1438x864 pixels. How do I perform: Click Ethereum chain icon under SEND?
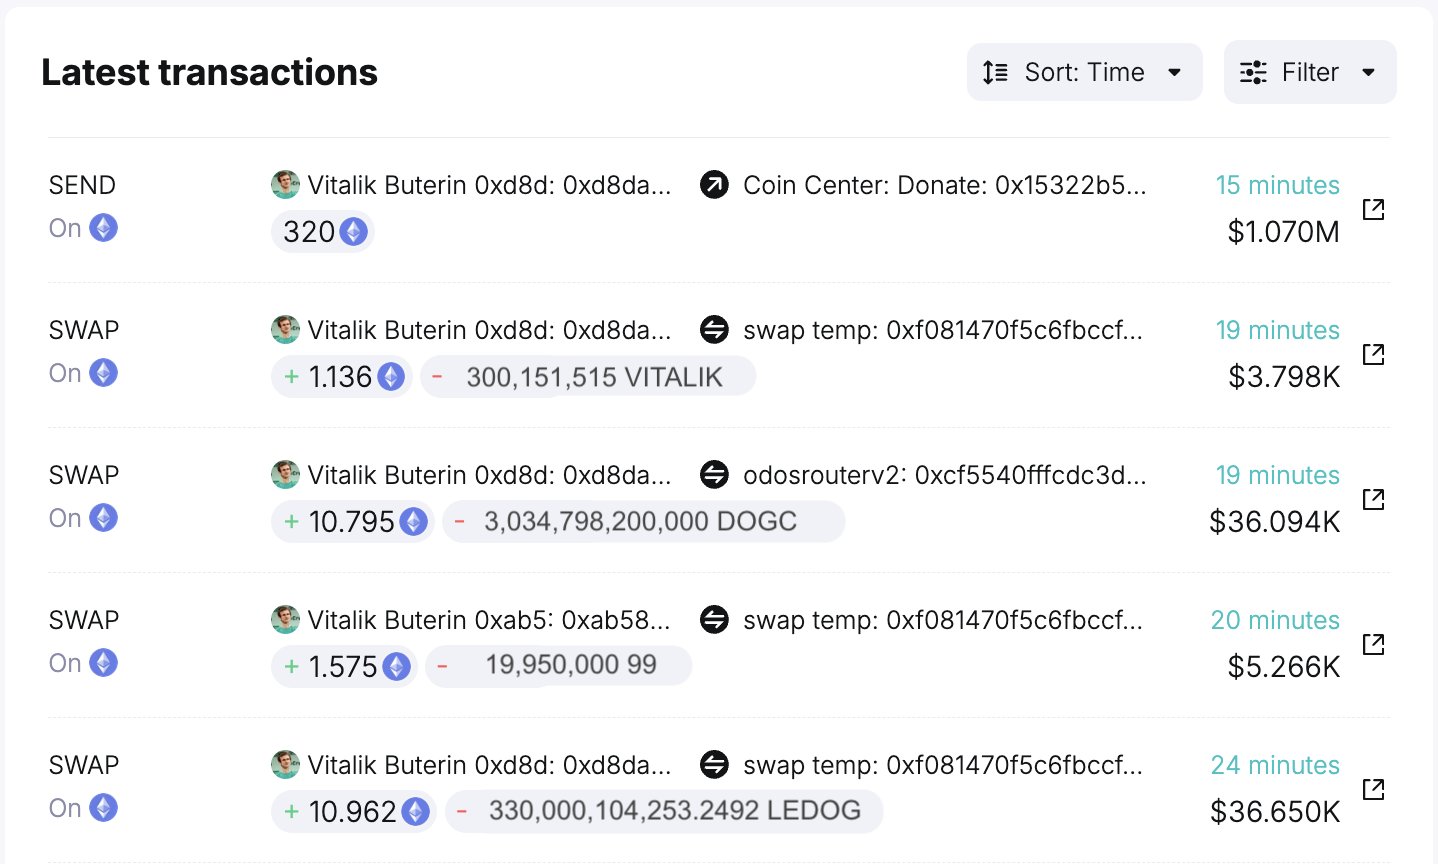(103, 228)
